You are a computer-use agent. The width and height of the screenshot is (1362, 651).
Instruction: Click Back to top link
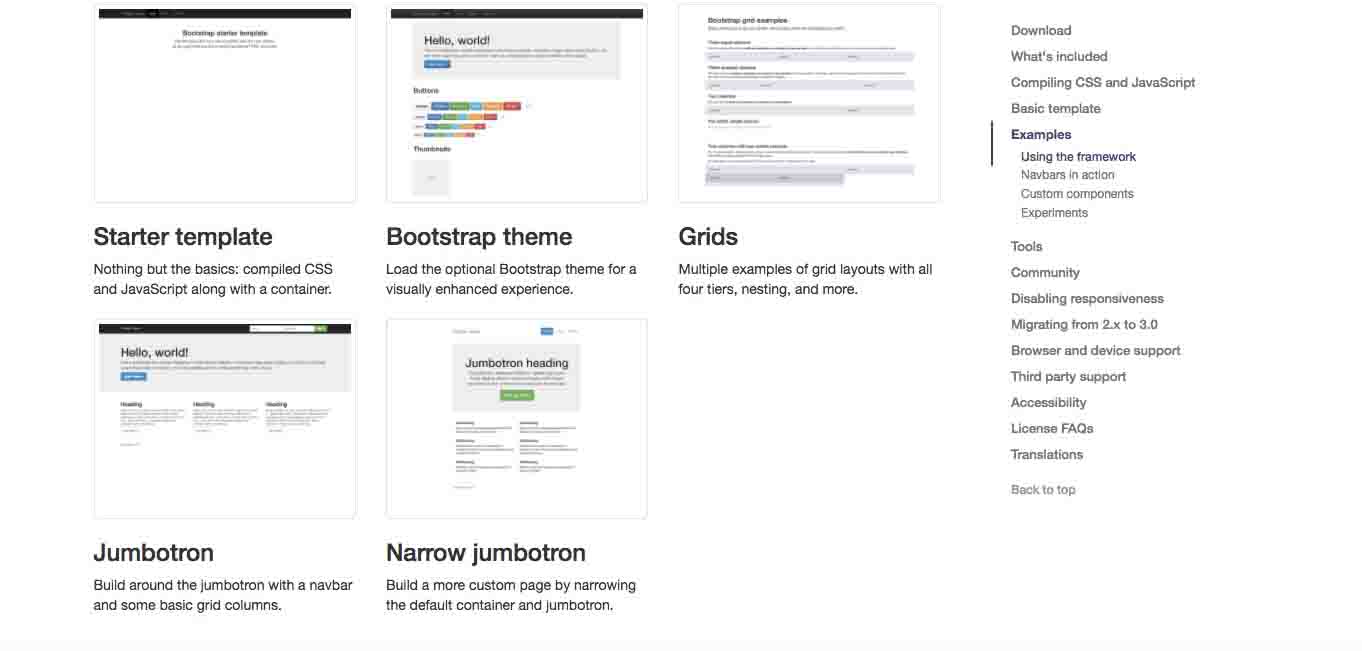click(1043, 490)
